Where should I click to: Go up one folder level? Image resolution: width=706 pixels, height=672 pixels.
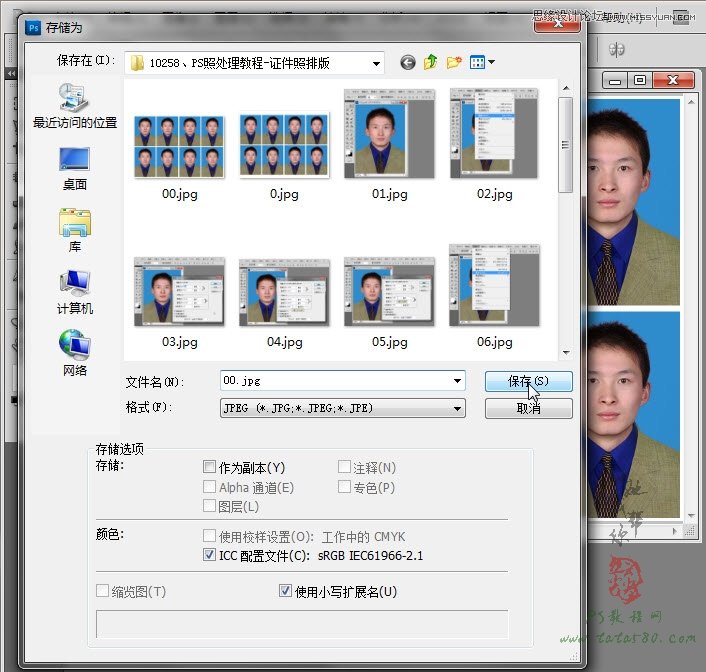coord(431,62)
